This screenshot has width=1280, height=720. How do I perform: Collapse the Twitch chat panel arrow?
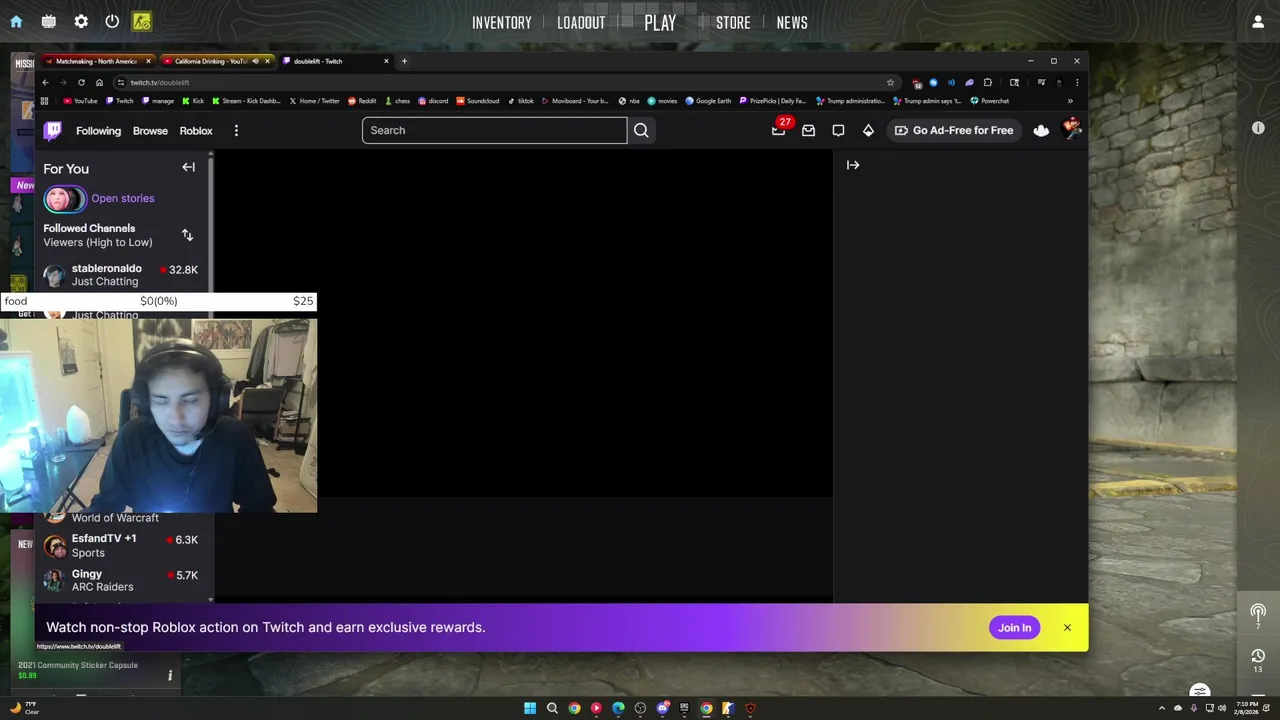[x=853, y=165]
